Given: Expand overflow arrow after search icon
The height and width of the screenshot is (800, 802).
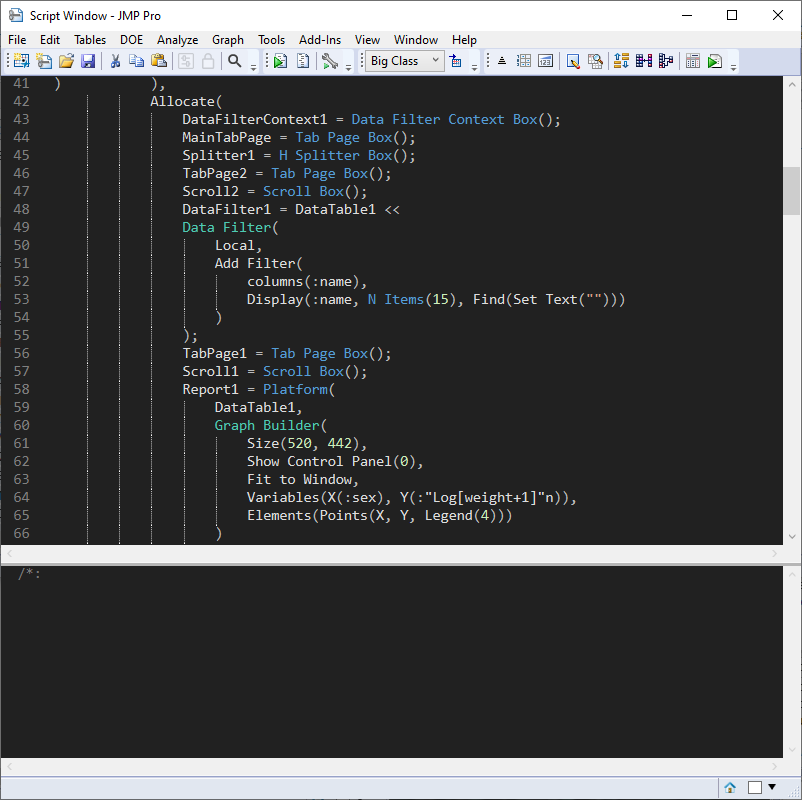Looking at the screenshot, I should [x=253, y=68].
